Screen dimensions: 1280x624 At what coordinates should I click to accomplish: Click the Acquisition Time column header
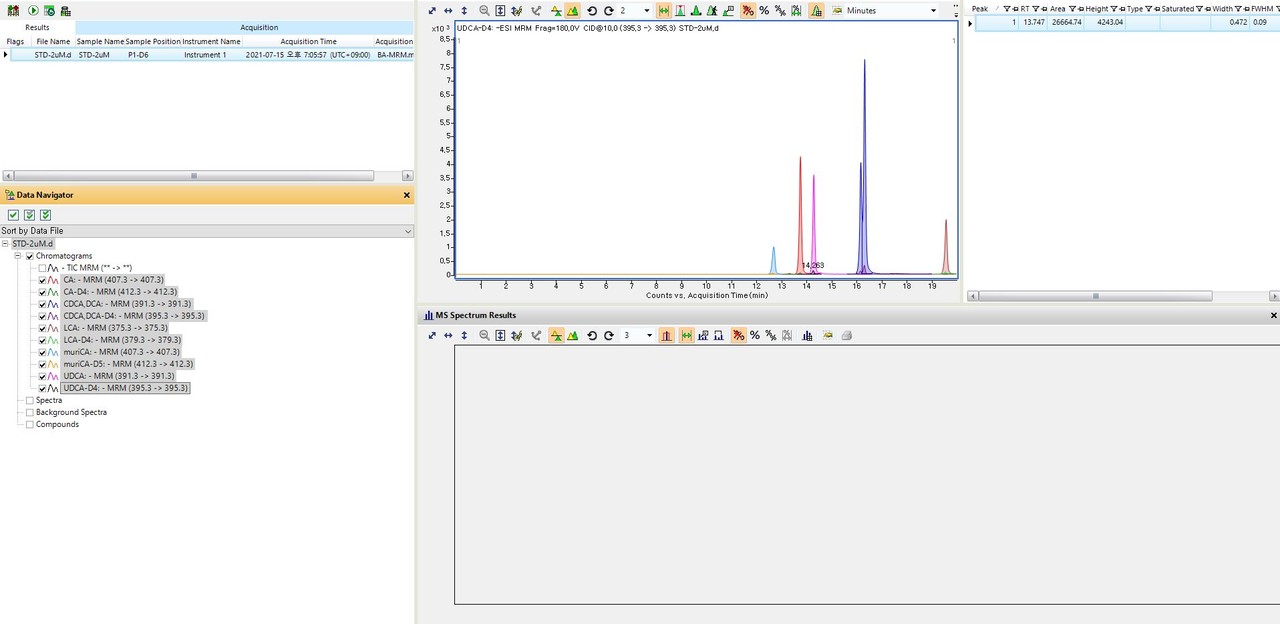coord(308,42)
